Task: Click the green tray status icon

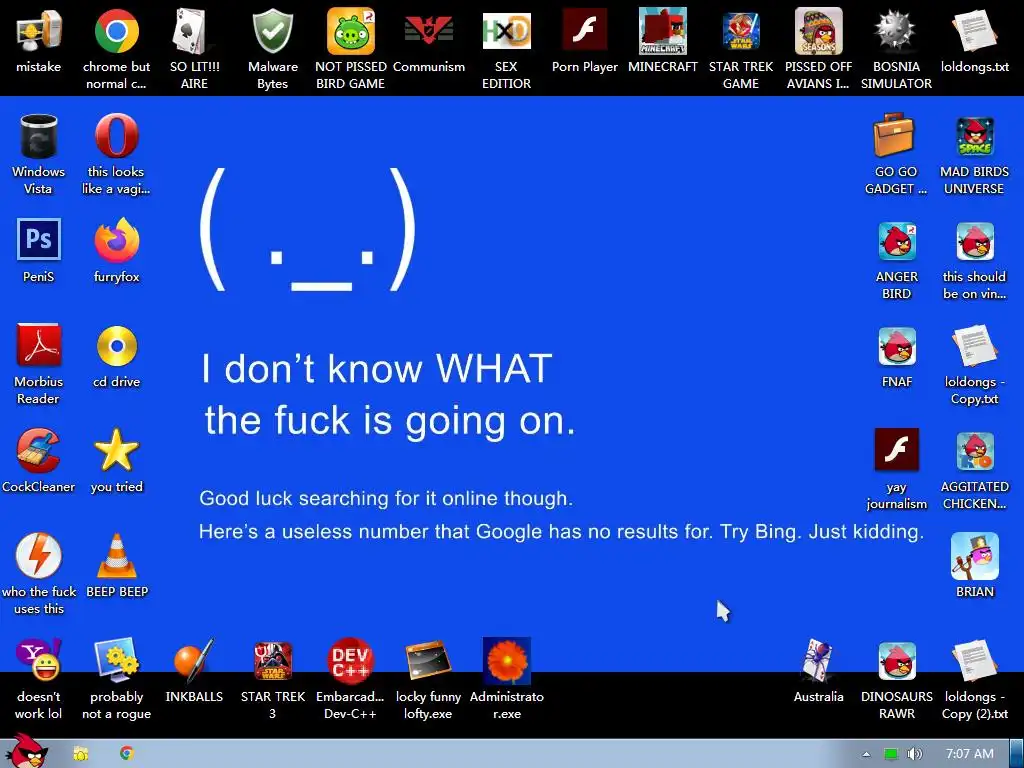Action: 891,754
